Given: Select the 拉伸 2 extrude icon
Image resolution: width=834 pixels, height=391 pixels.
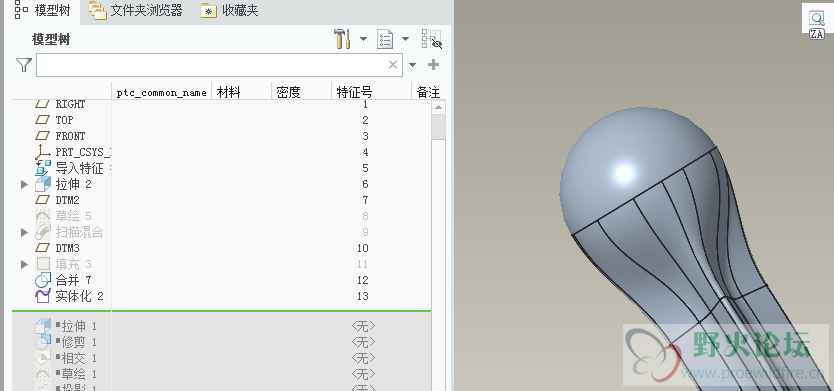Looking at the screenshot, I should [x=43, y=185].
